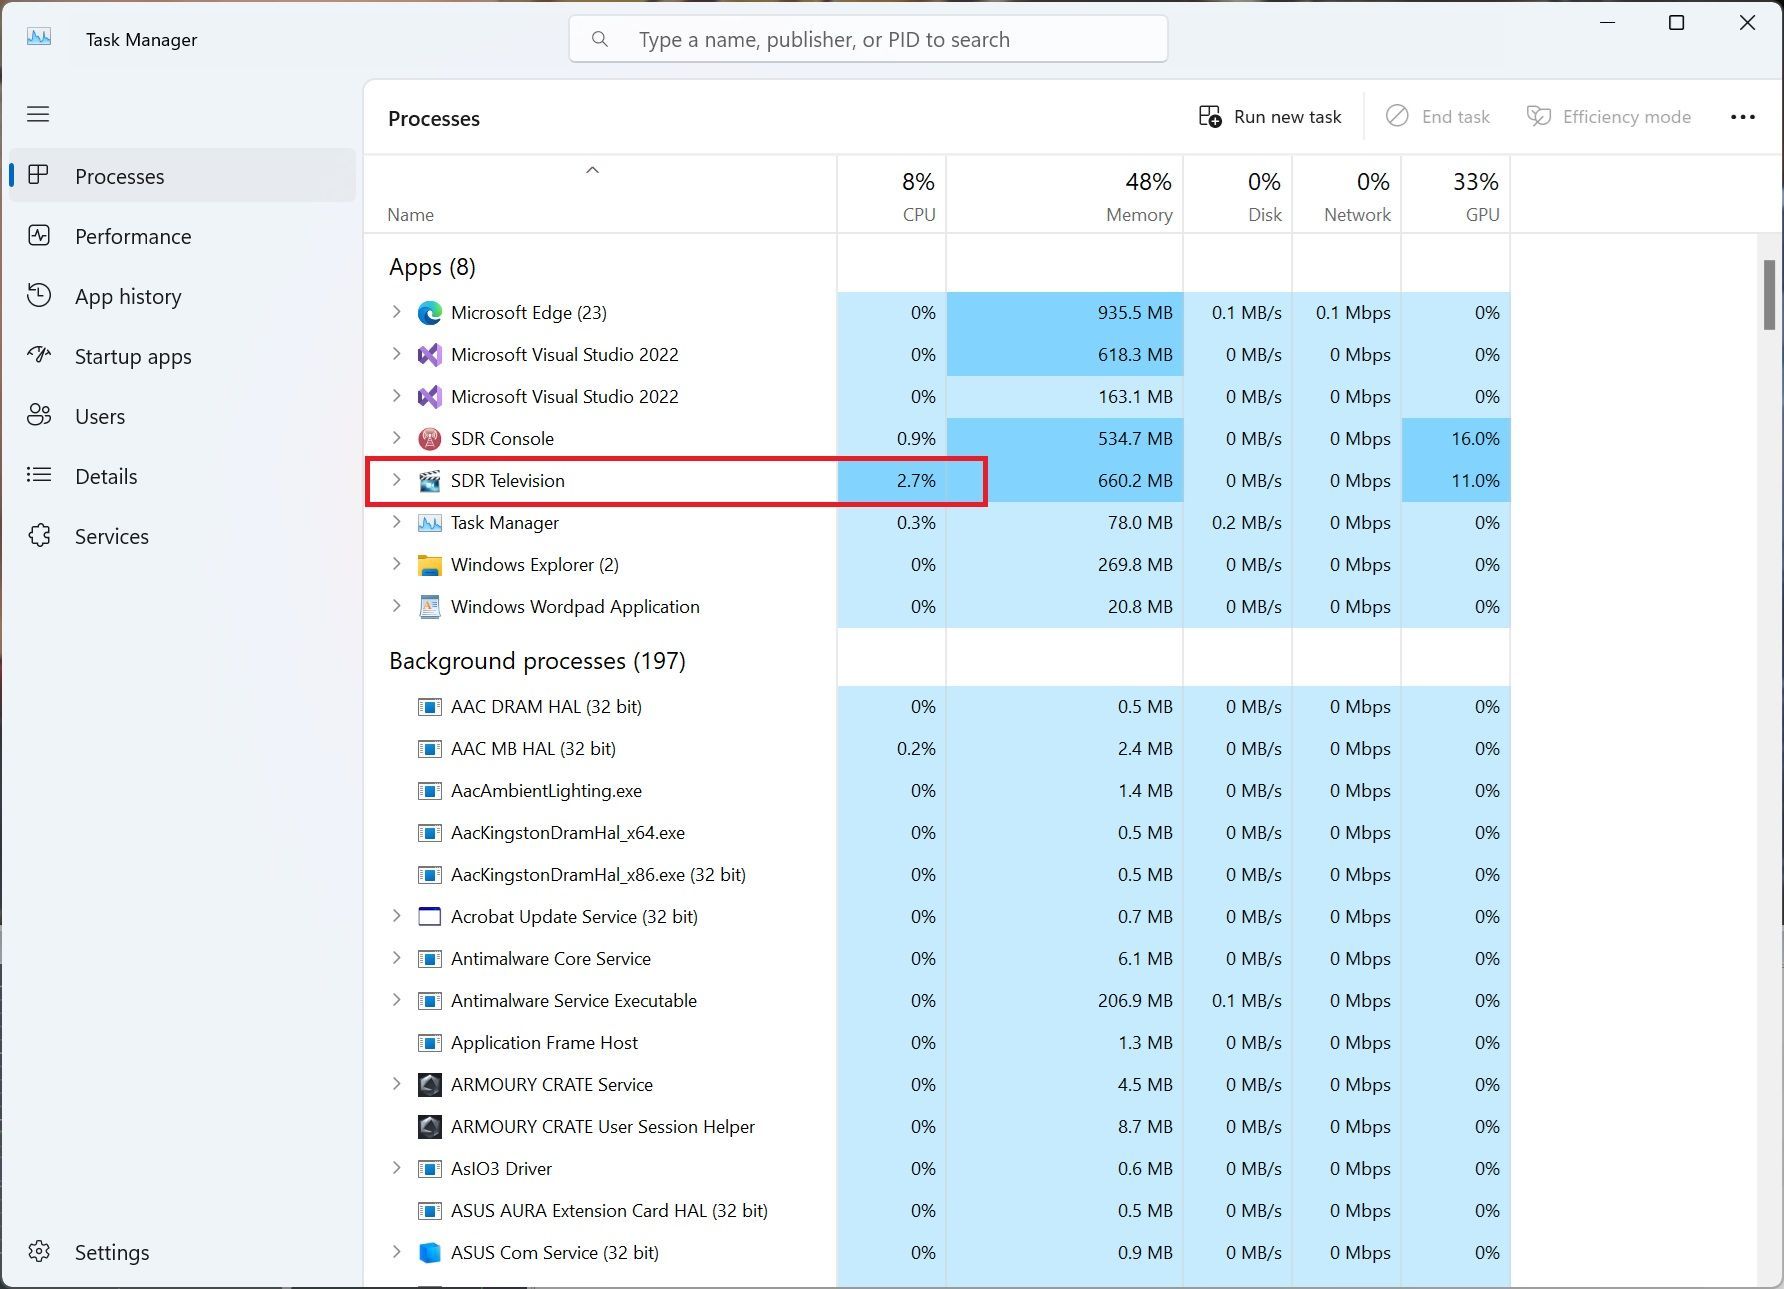Go to the Users page
Image resolution: width=1784 pixels, height=1289 pixels.
tap(183, 416)
